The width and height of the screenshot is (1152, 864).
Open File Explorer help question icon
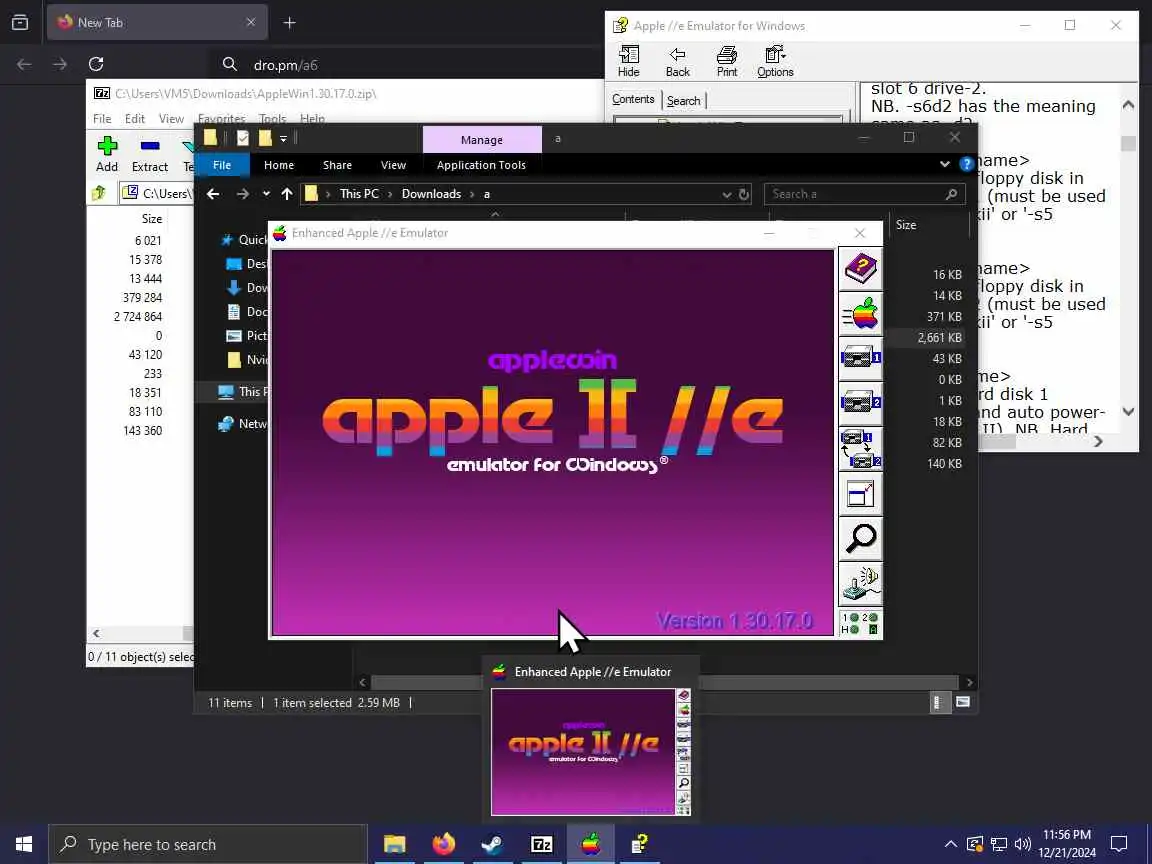point(967,165)
